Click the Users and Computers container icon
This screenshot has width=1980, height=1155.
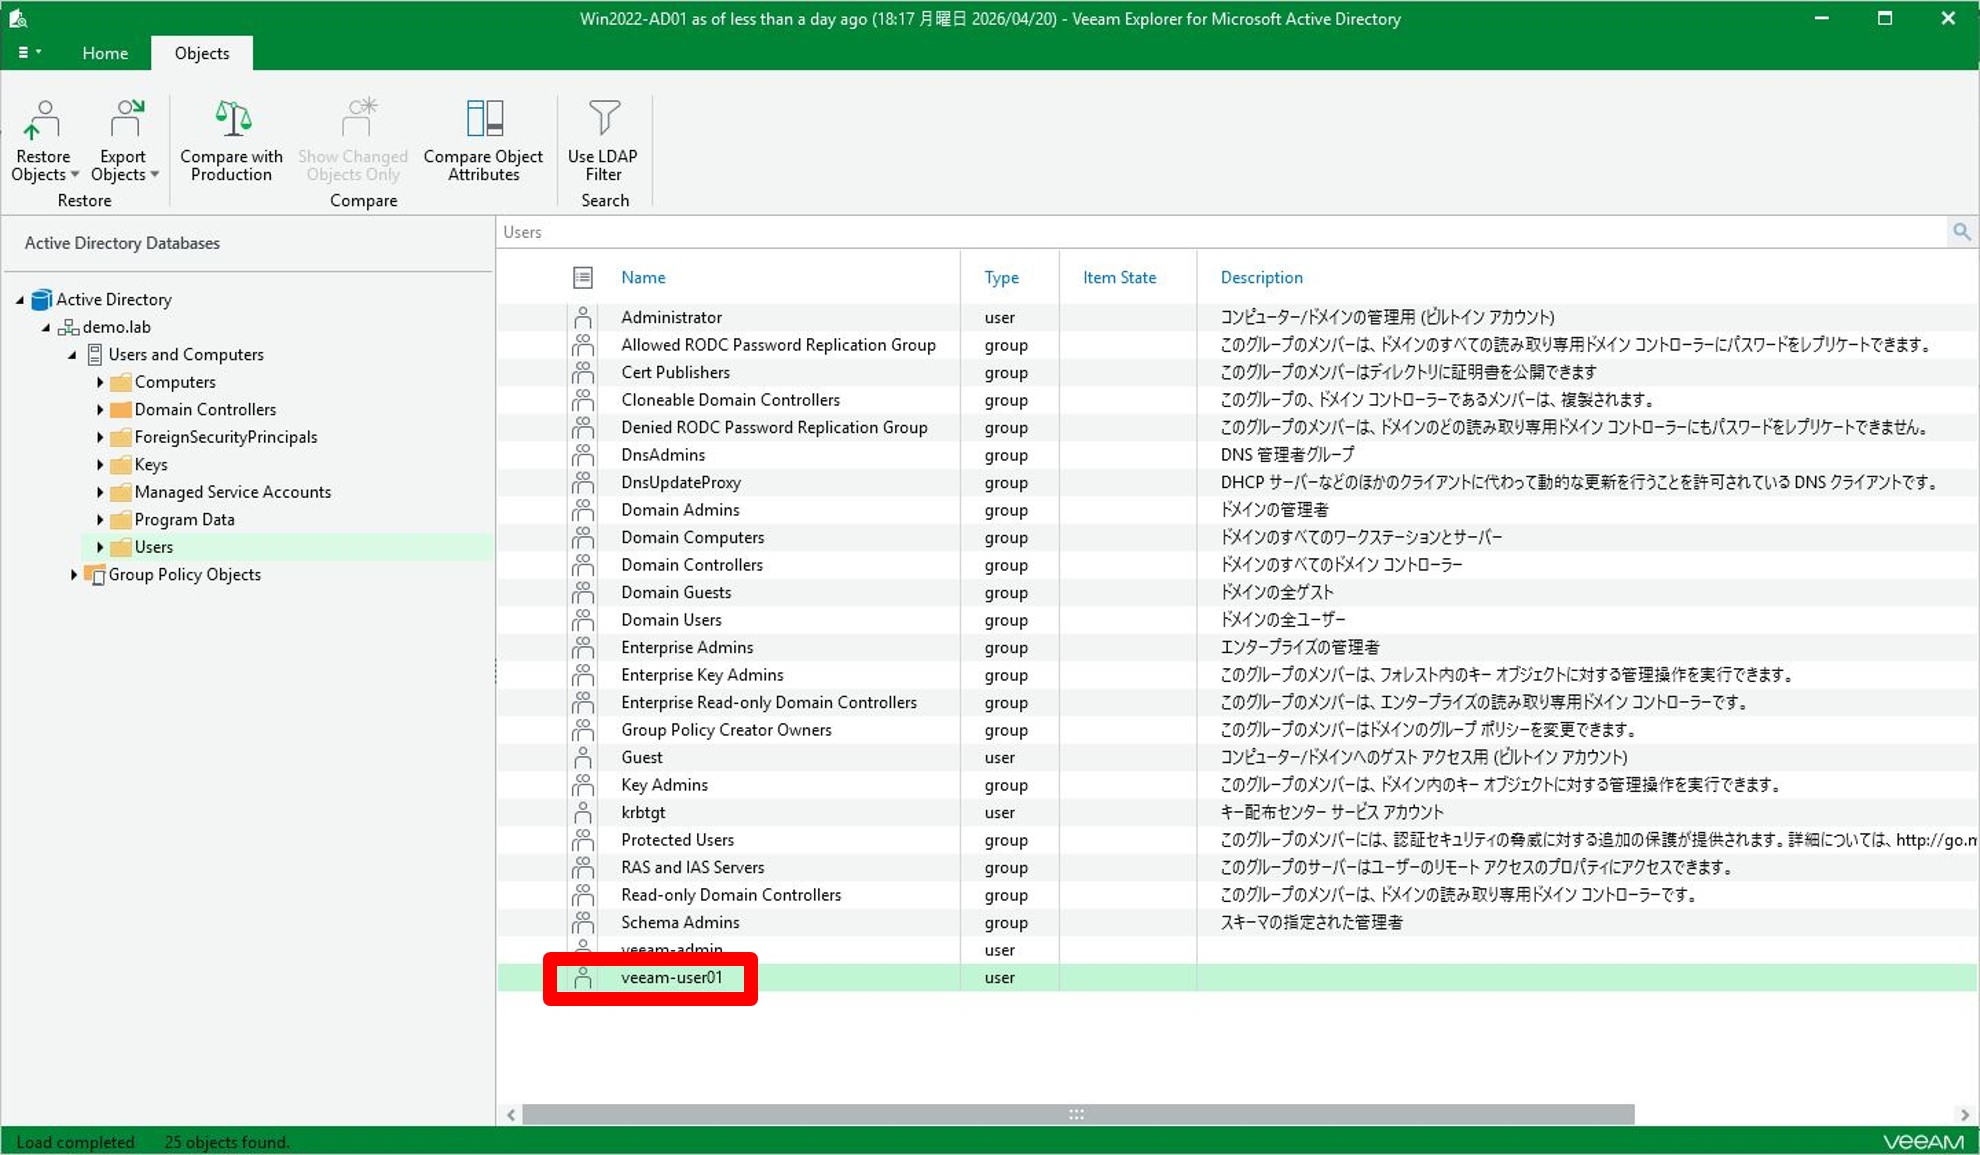click(x=95, y=354)
